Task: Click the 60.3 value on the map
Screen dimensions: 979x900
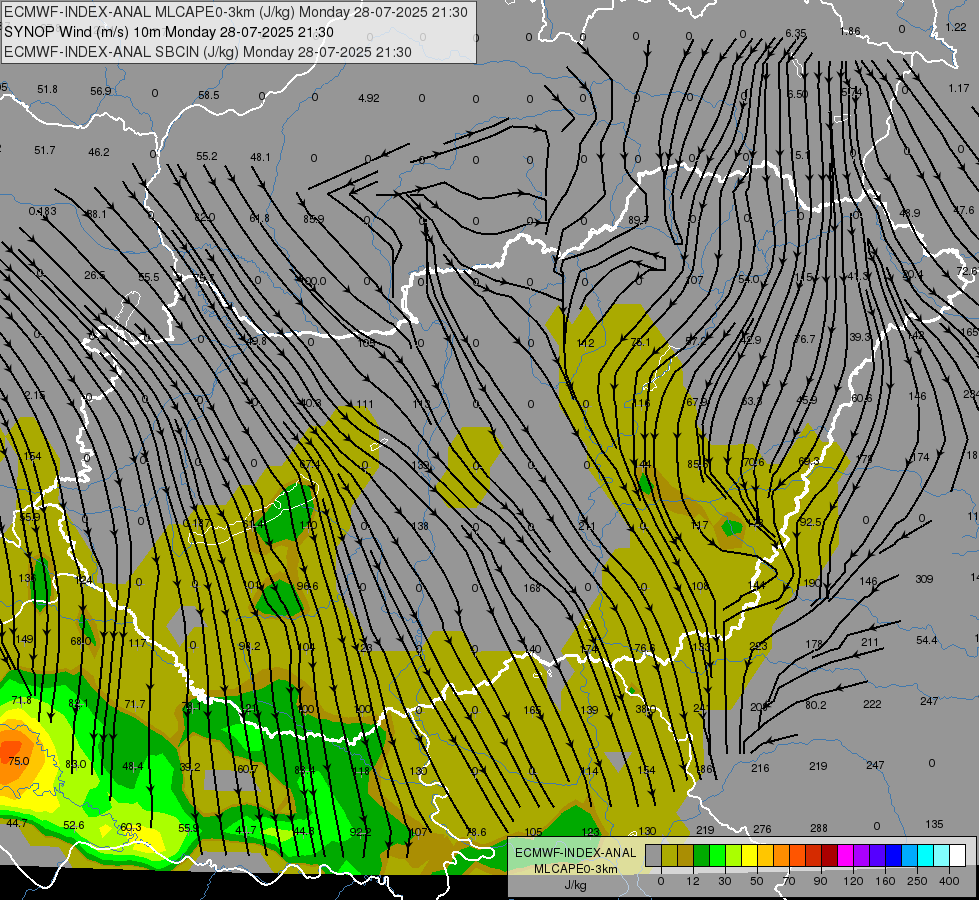Action: pos(130,828)
